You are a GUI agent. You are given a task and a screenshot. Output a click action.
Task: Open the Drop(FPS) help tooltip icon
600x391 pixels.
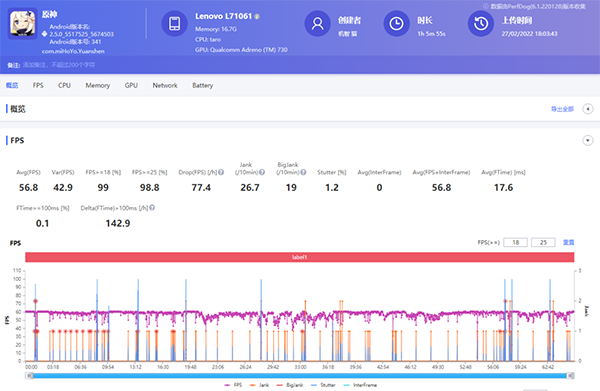[x=221, y=173]
